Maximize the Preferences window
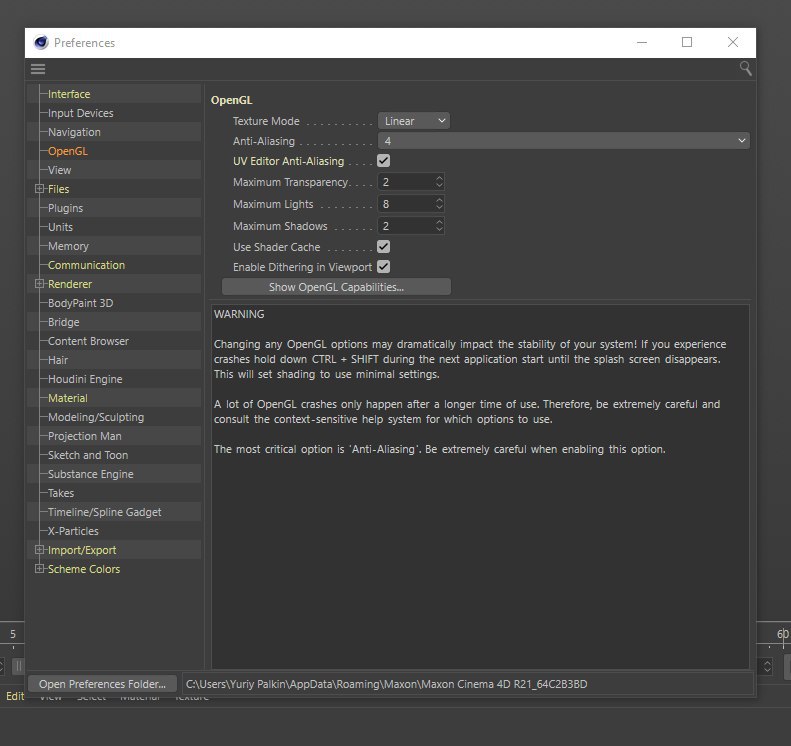 coord(687,42)
